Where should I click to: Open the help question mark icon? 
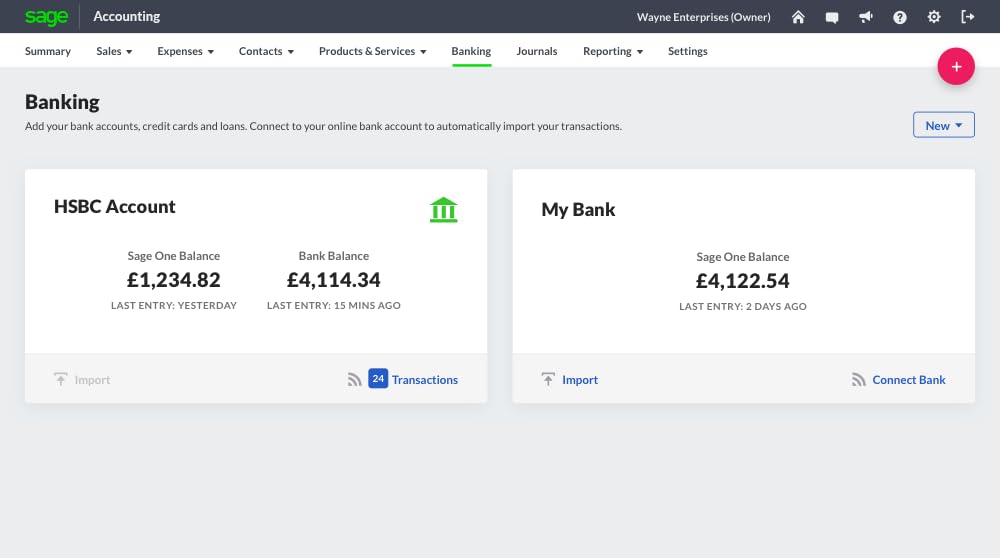pos(900,17)
